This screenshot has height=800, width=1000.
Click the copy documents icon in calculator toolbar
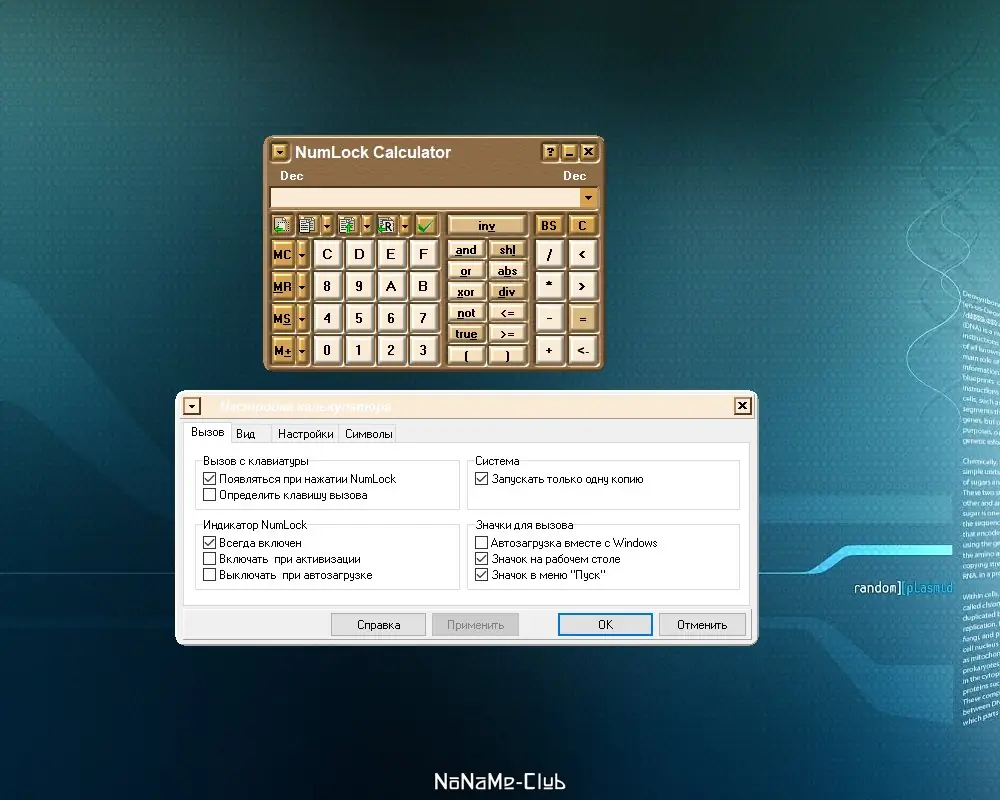click(307, 225)
